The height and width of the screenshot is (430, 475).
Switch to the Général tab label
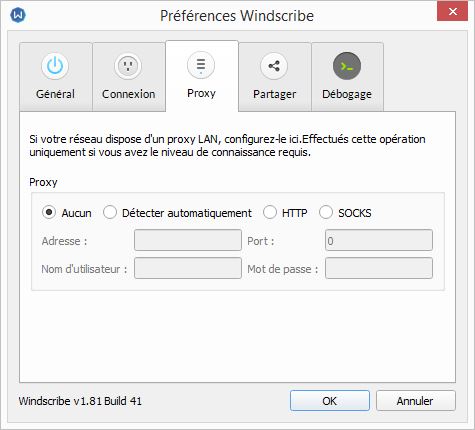coord(55,94)
